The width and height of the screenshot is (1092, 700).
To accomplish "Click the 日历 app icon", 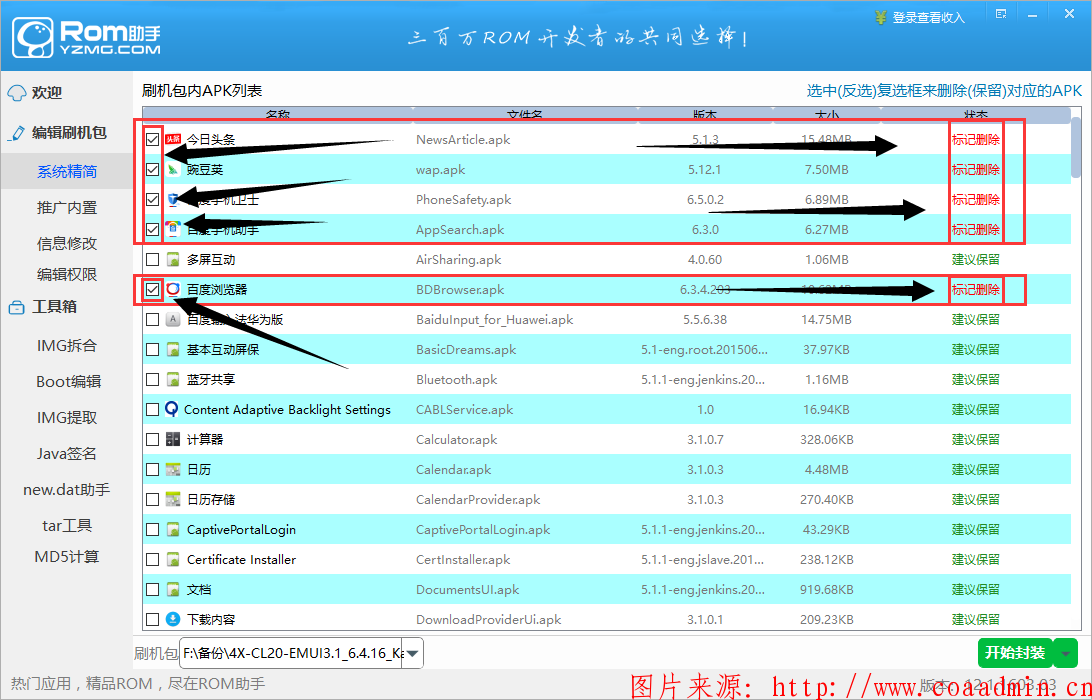I will coord(173,469).
